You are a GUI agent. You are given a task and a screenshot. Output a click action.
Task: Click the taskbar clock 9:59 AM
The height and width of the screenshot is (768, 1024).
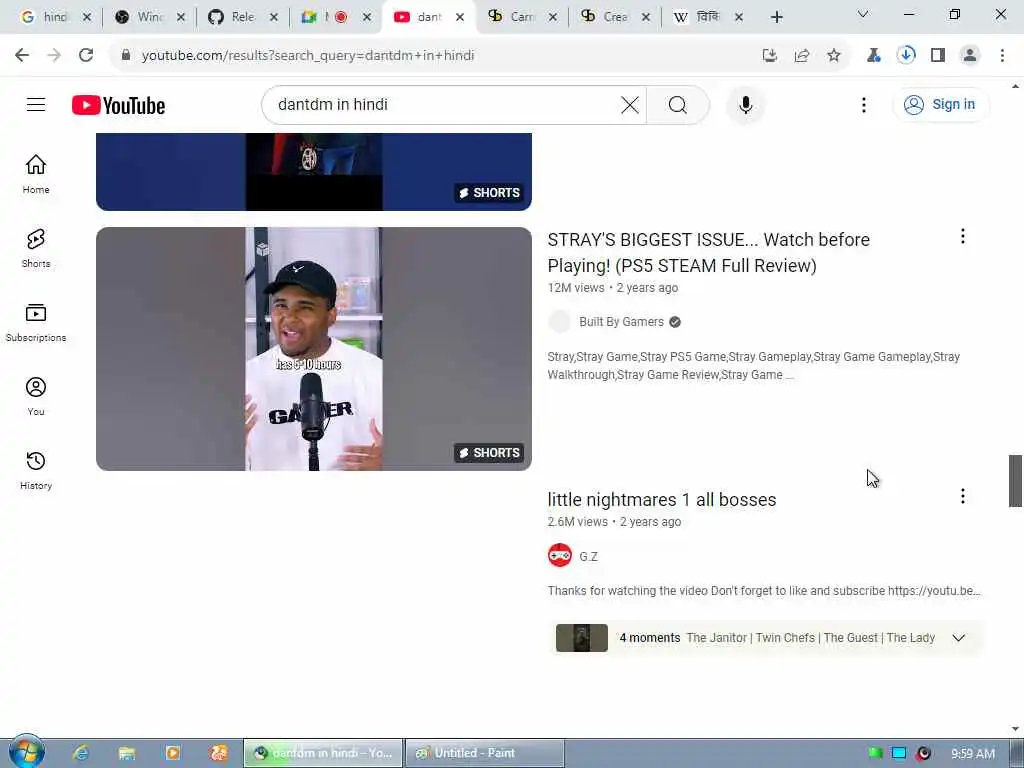click(972, 754)
